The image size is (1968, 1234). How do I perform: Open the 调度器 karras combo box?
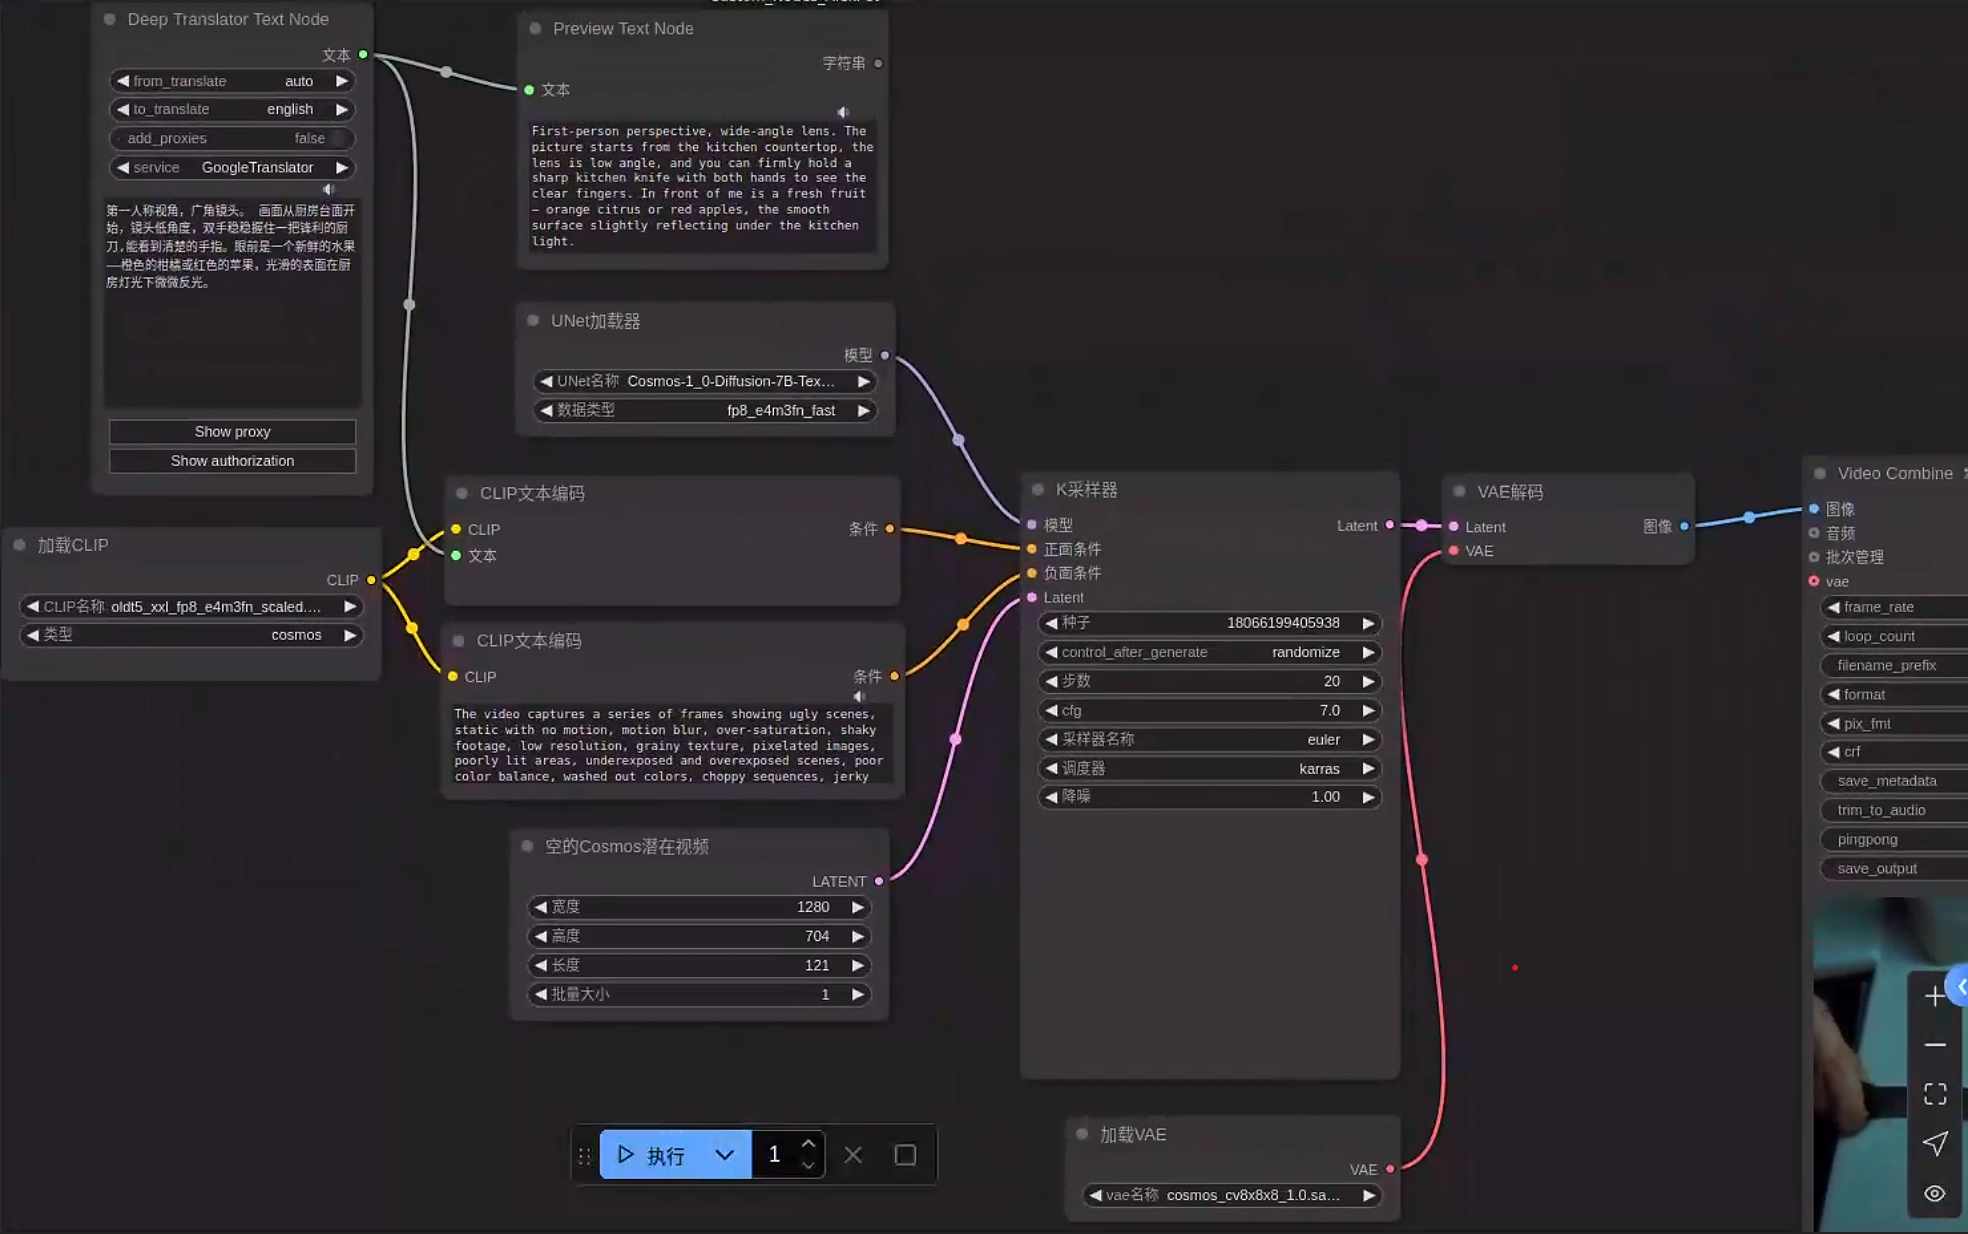pos(1209,768)
